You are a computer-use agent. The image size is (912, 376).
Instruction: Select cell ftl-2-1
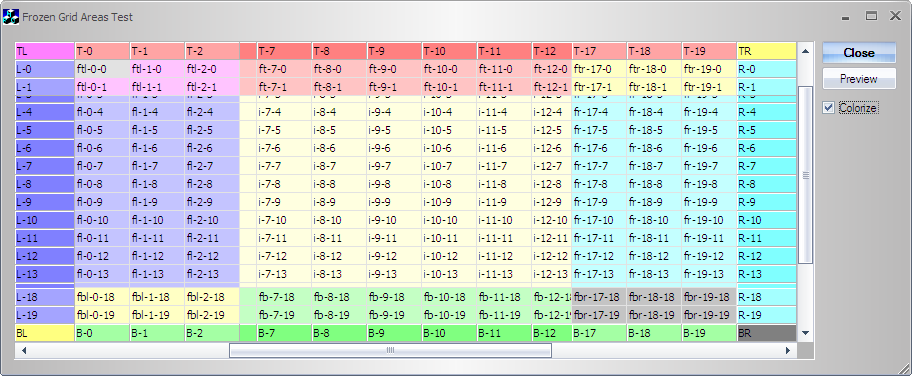(212, 87)
